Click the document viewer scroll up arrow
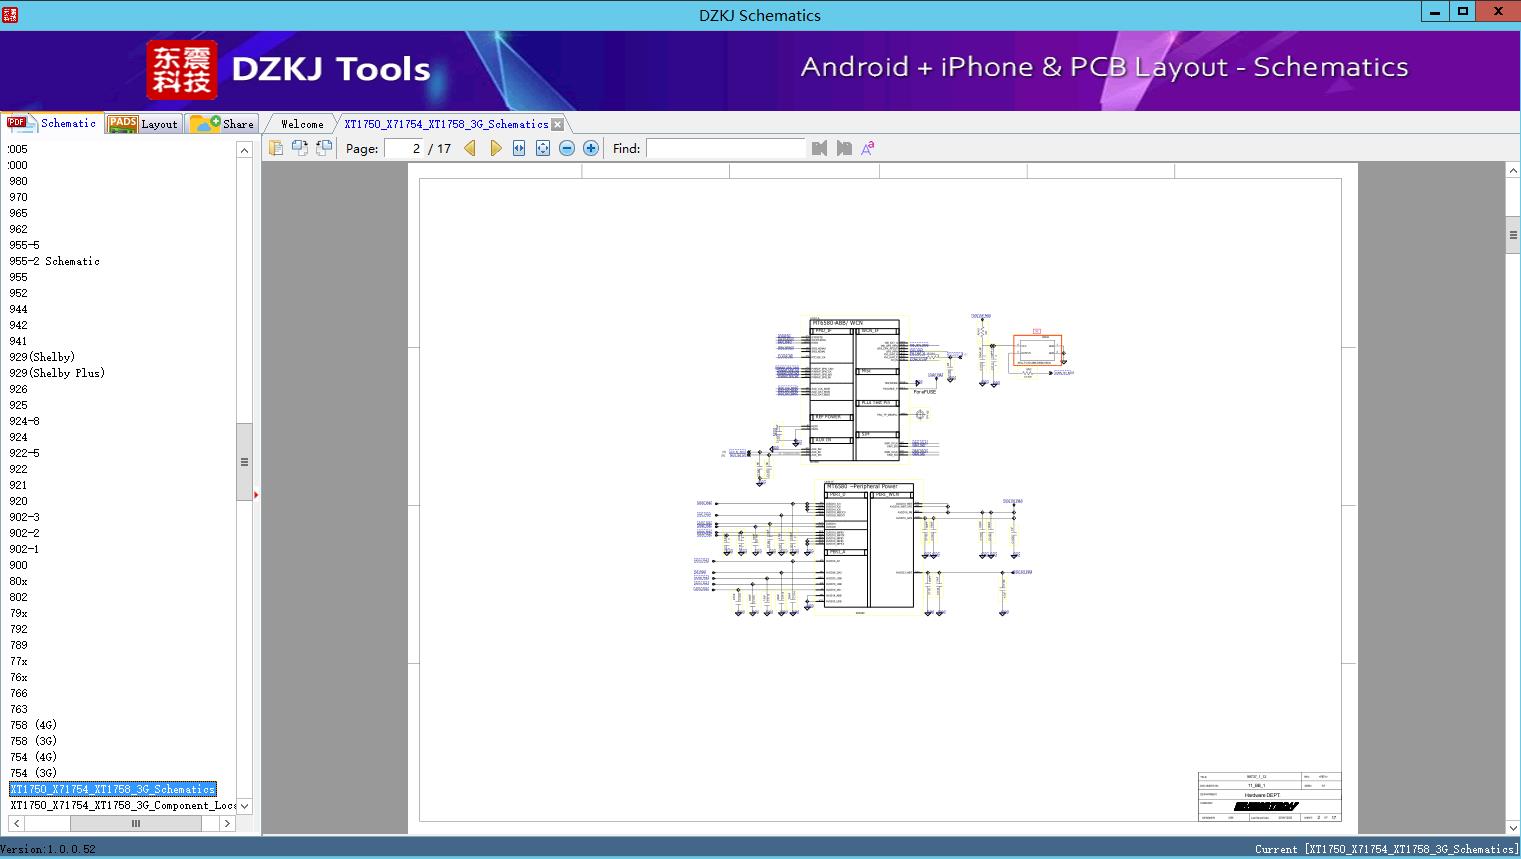The width and height of the screenshot is (1521, 859). click(x=1513, y=171)
